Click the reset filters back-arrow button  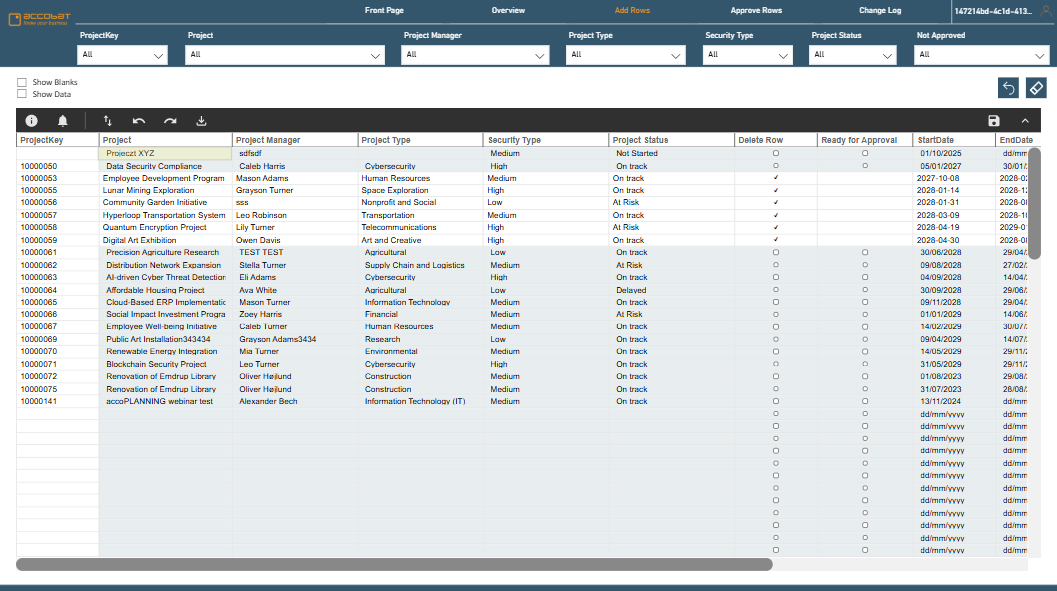pyautogui.click(x=1008, y=88)
